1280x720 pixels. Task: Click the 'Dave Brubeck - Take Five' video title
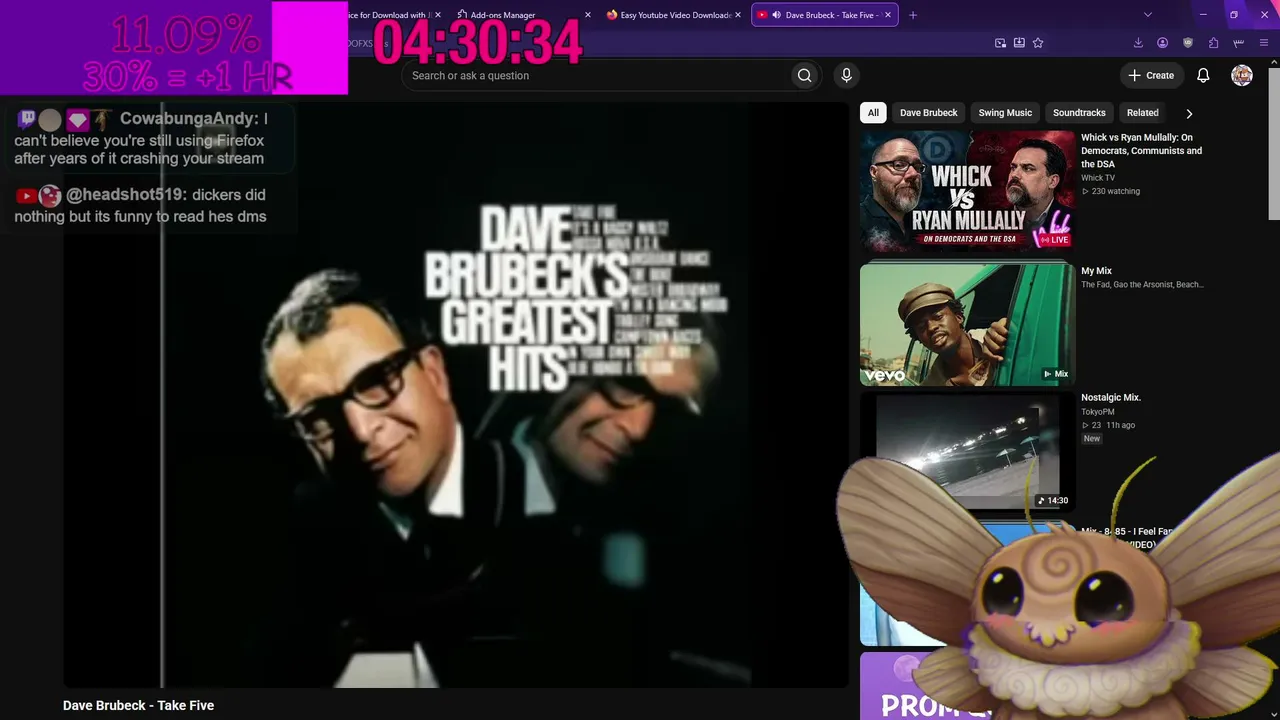tap(138, 705)
